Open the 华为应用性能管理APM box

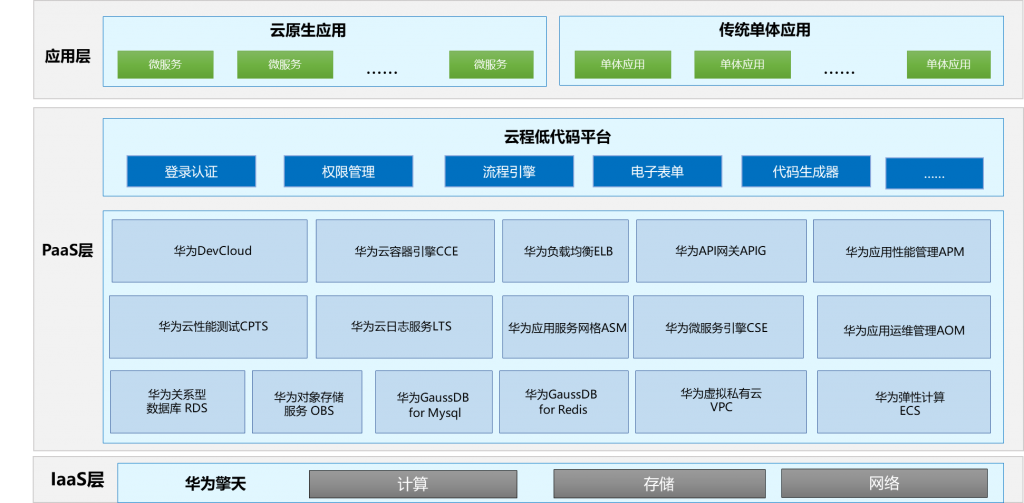coord(902,251)
